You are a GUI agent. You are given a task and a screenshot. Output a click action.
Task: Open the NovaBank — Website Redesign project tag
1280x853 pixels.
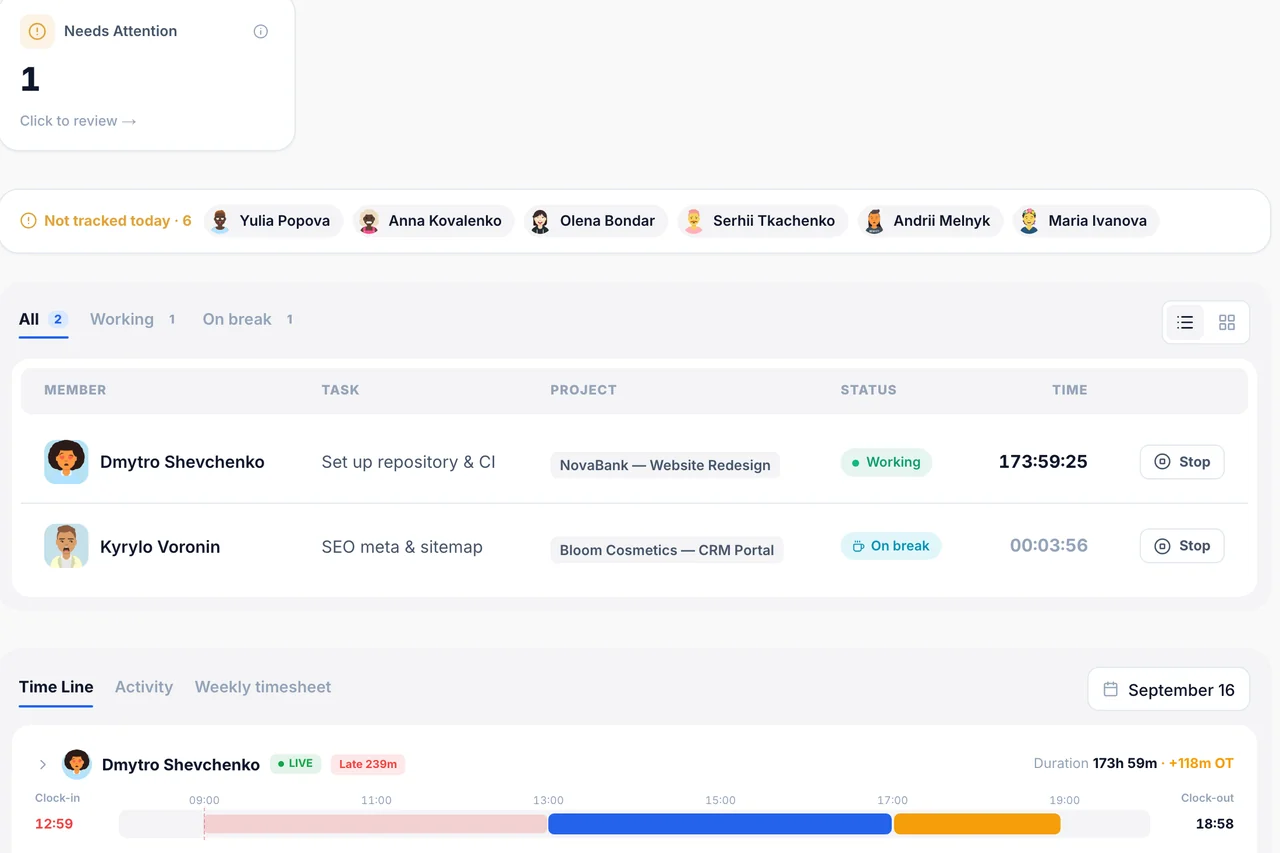(665, 465)
